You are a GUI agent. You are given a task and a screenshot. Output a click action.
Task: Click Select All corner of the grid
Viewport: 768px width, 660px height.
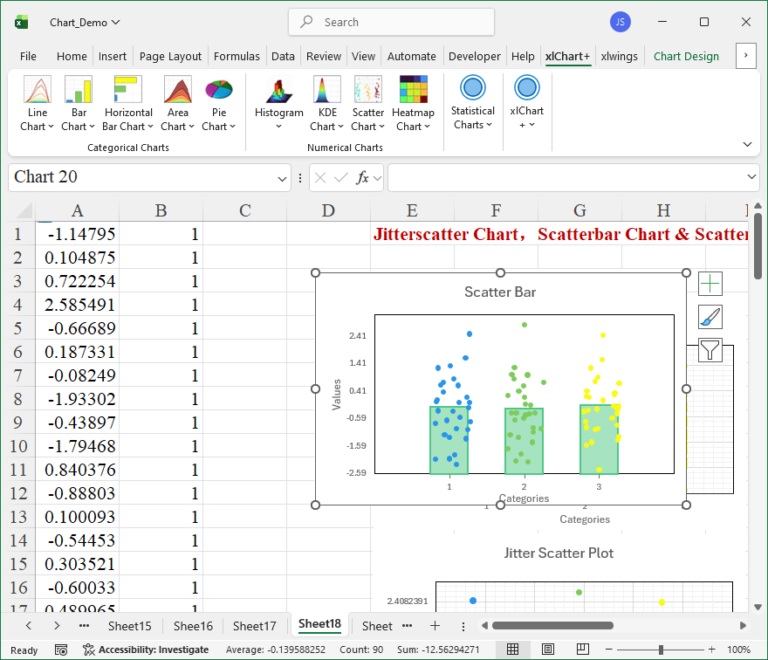(23, 211)
